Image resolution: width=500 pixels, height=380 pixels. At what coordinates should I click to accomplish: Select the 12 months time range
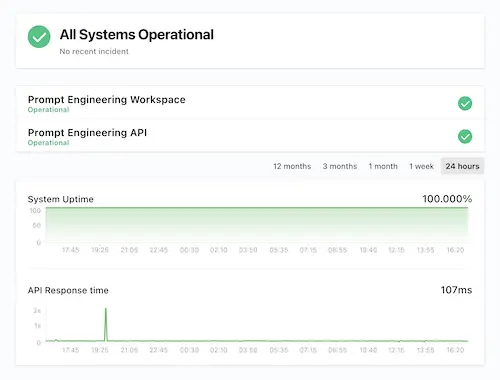[292, 166]
